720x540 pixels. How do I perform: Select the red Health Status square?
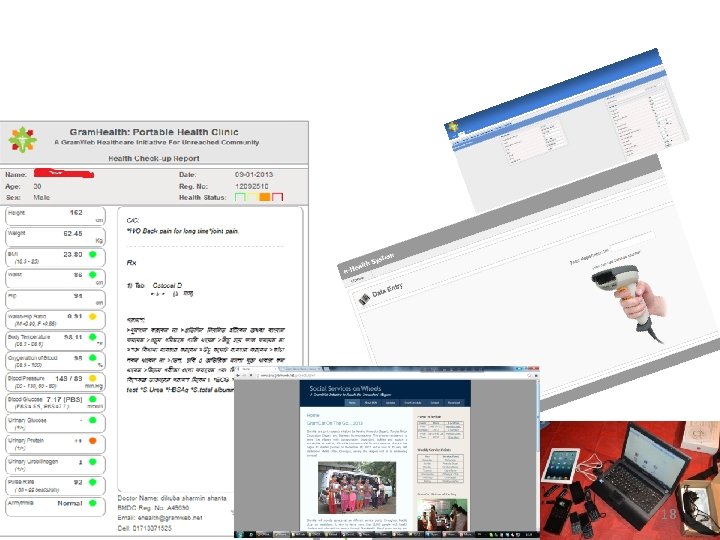(x=277, y=197)
